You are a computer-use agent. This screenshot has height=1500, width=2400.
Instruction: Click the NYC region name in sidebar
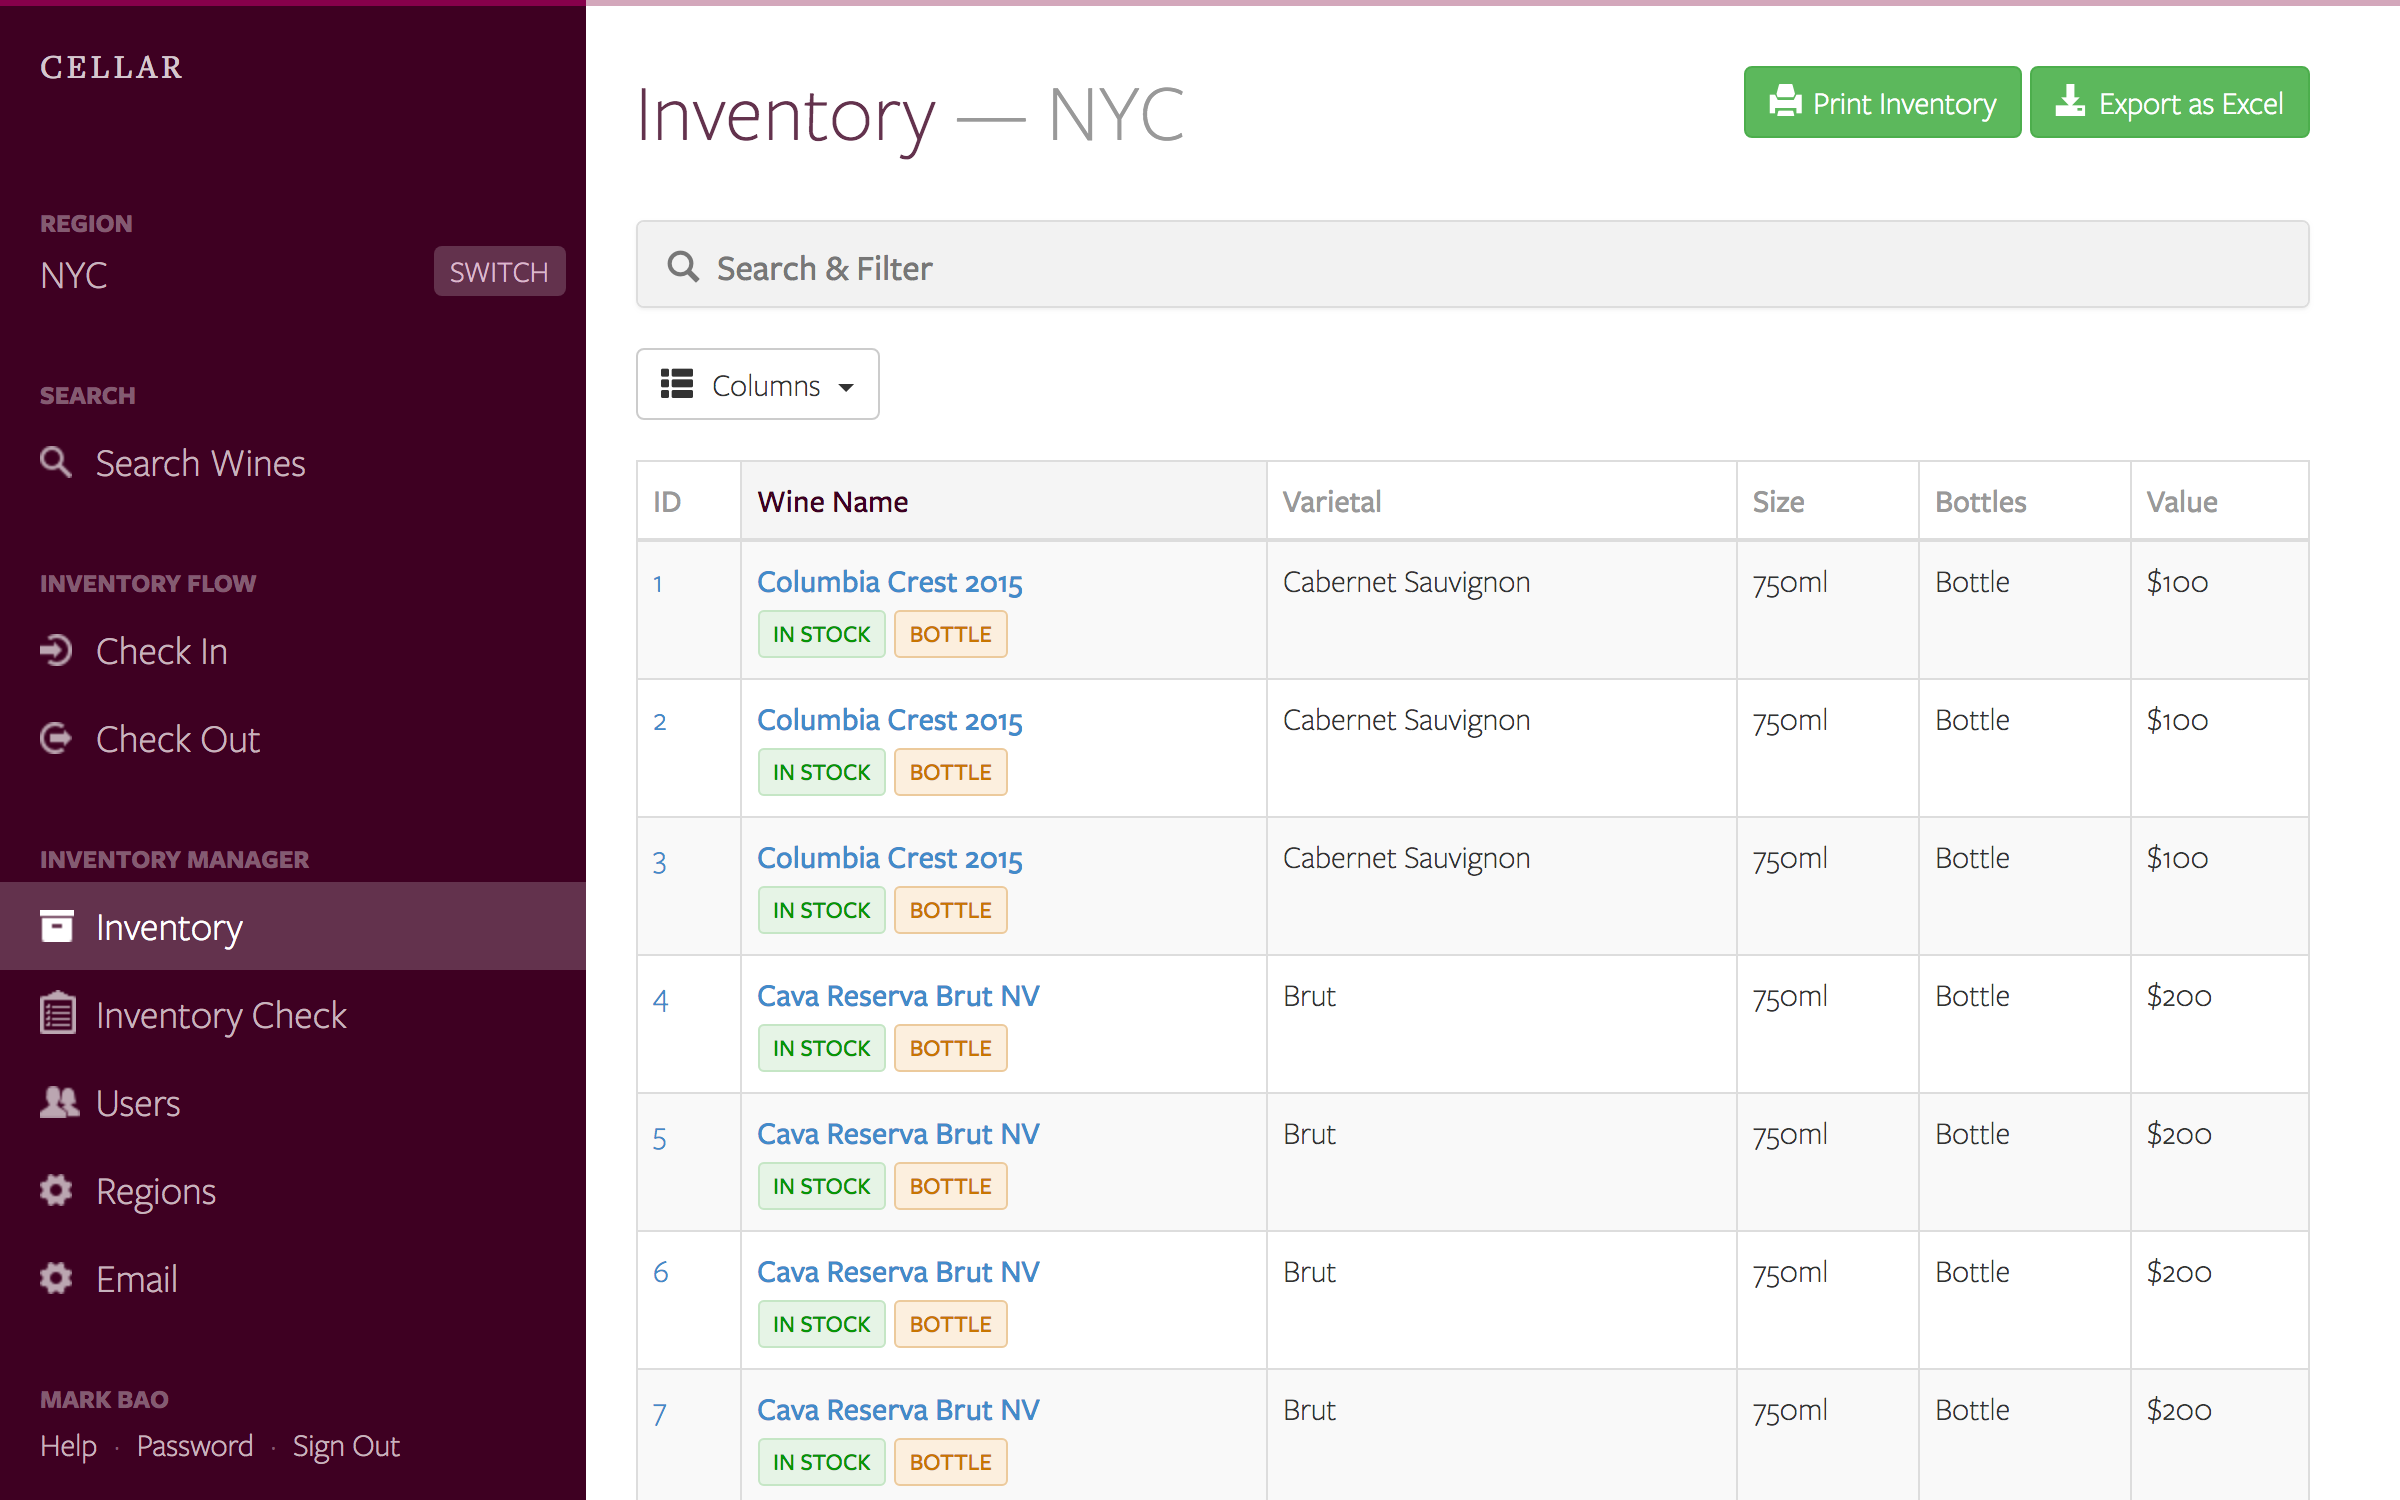(73, 275)
